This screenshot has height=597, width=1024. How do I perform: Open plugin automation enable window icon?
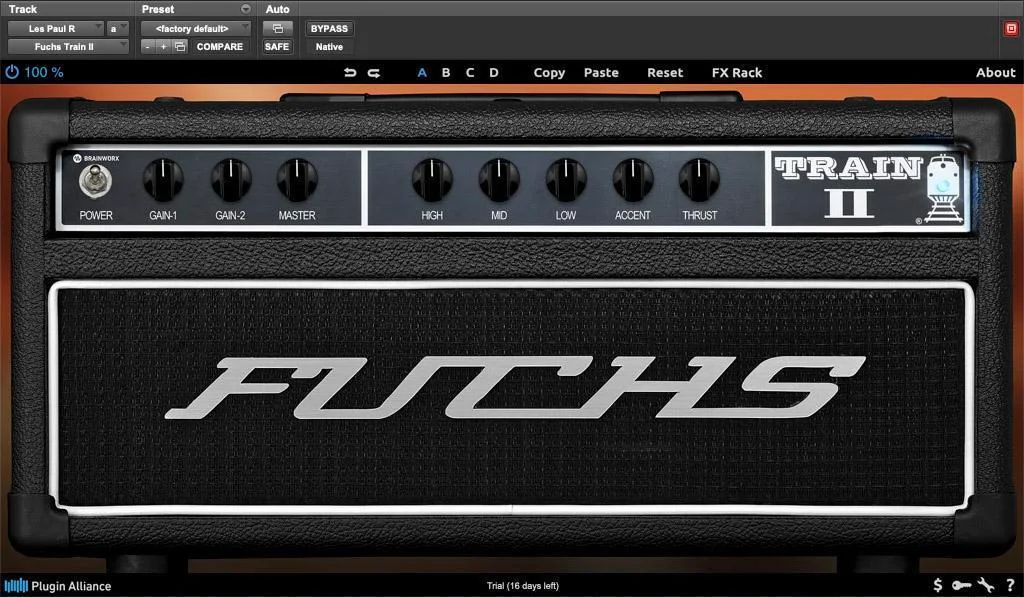coord(278,28)
